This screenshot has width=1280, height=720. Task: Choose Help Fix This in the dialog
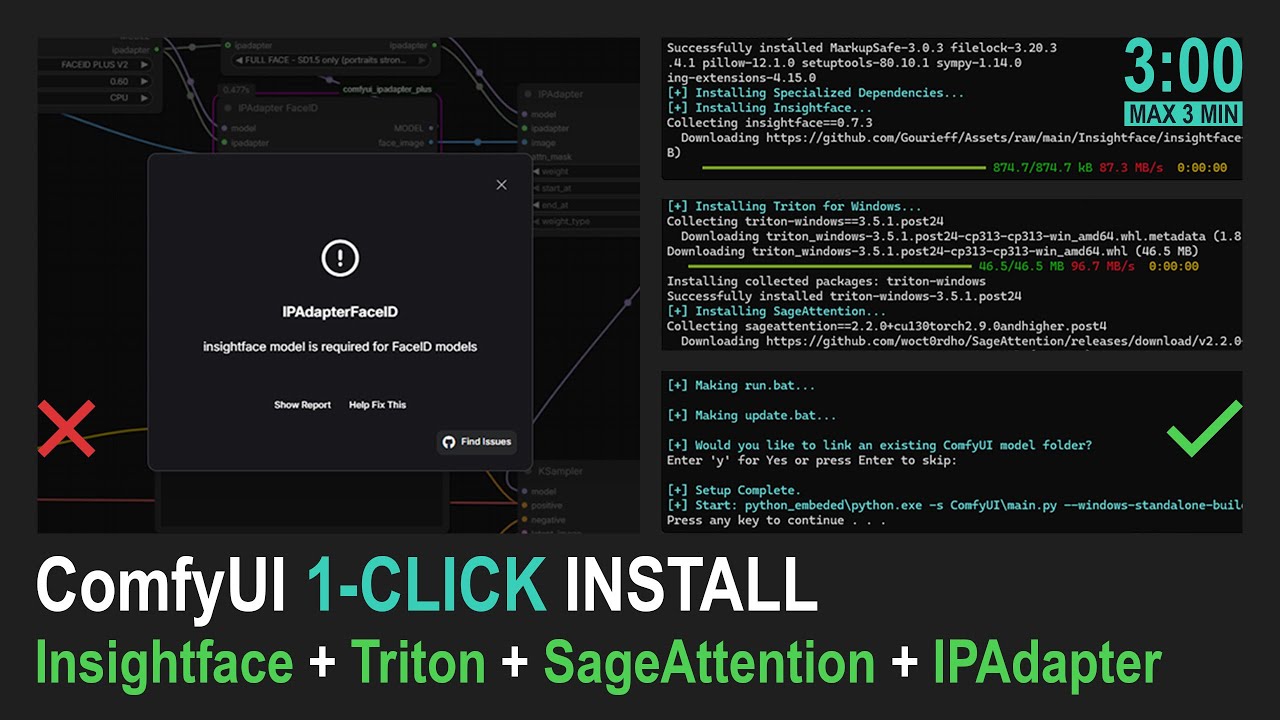click(x=377, y=405)
